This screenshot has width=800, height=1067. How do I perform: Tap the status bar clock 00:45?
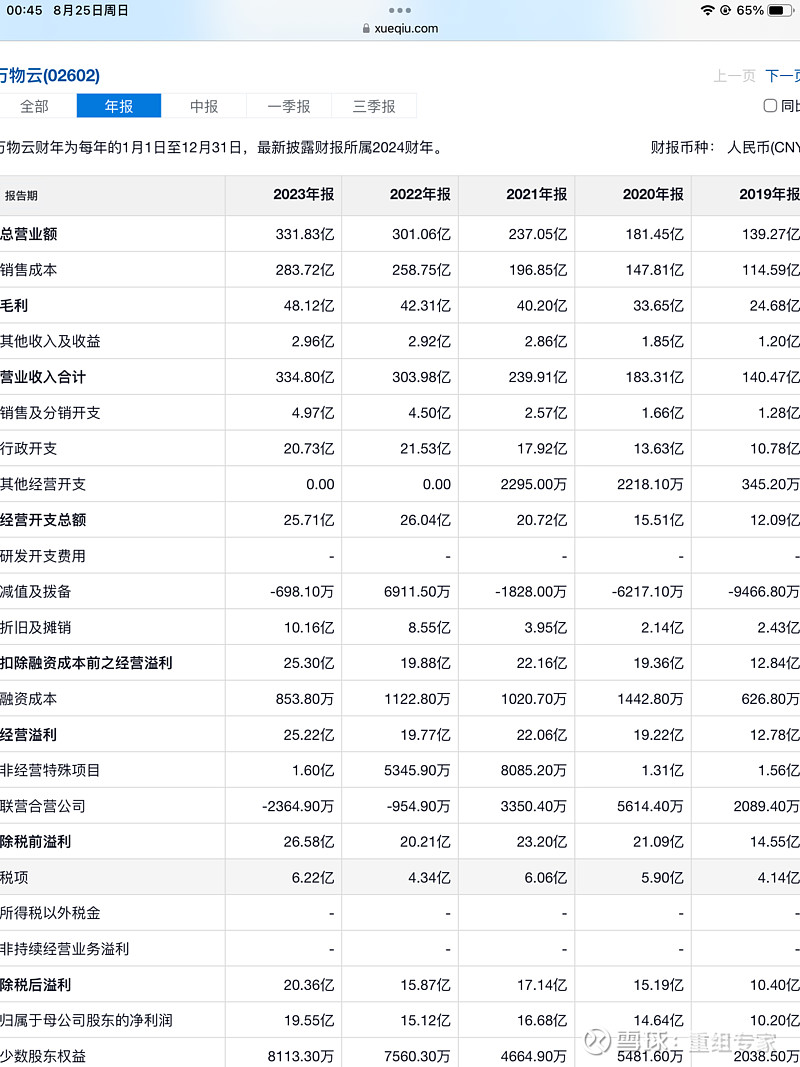24,10
